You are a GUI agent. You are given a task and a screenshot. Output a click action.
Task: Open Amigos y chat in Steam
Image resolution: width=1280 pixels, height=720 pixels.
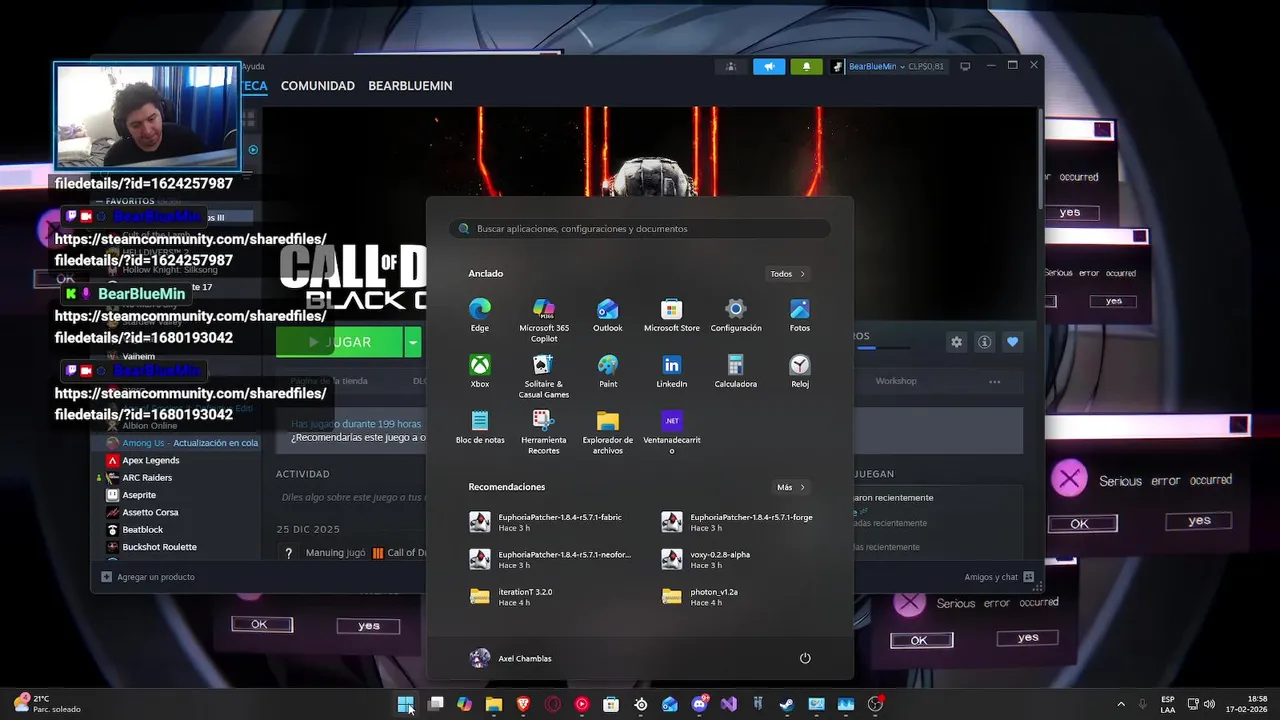tap(998, 577)
